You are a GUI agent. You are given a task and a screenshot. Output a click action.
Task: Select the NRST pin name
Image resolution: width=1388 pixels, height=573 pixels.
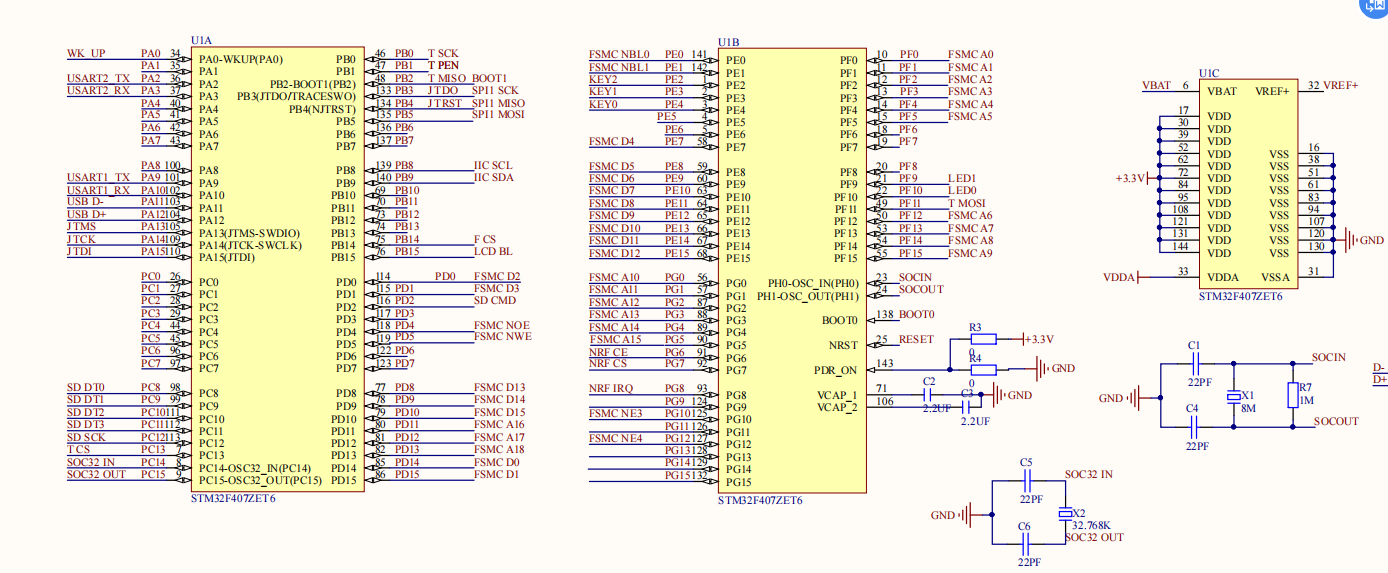(845, 344)
